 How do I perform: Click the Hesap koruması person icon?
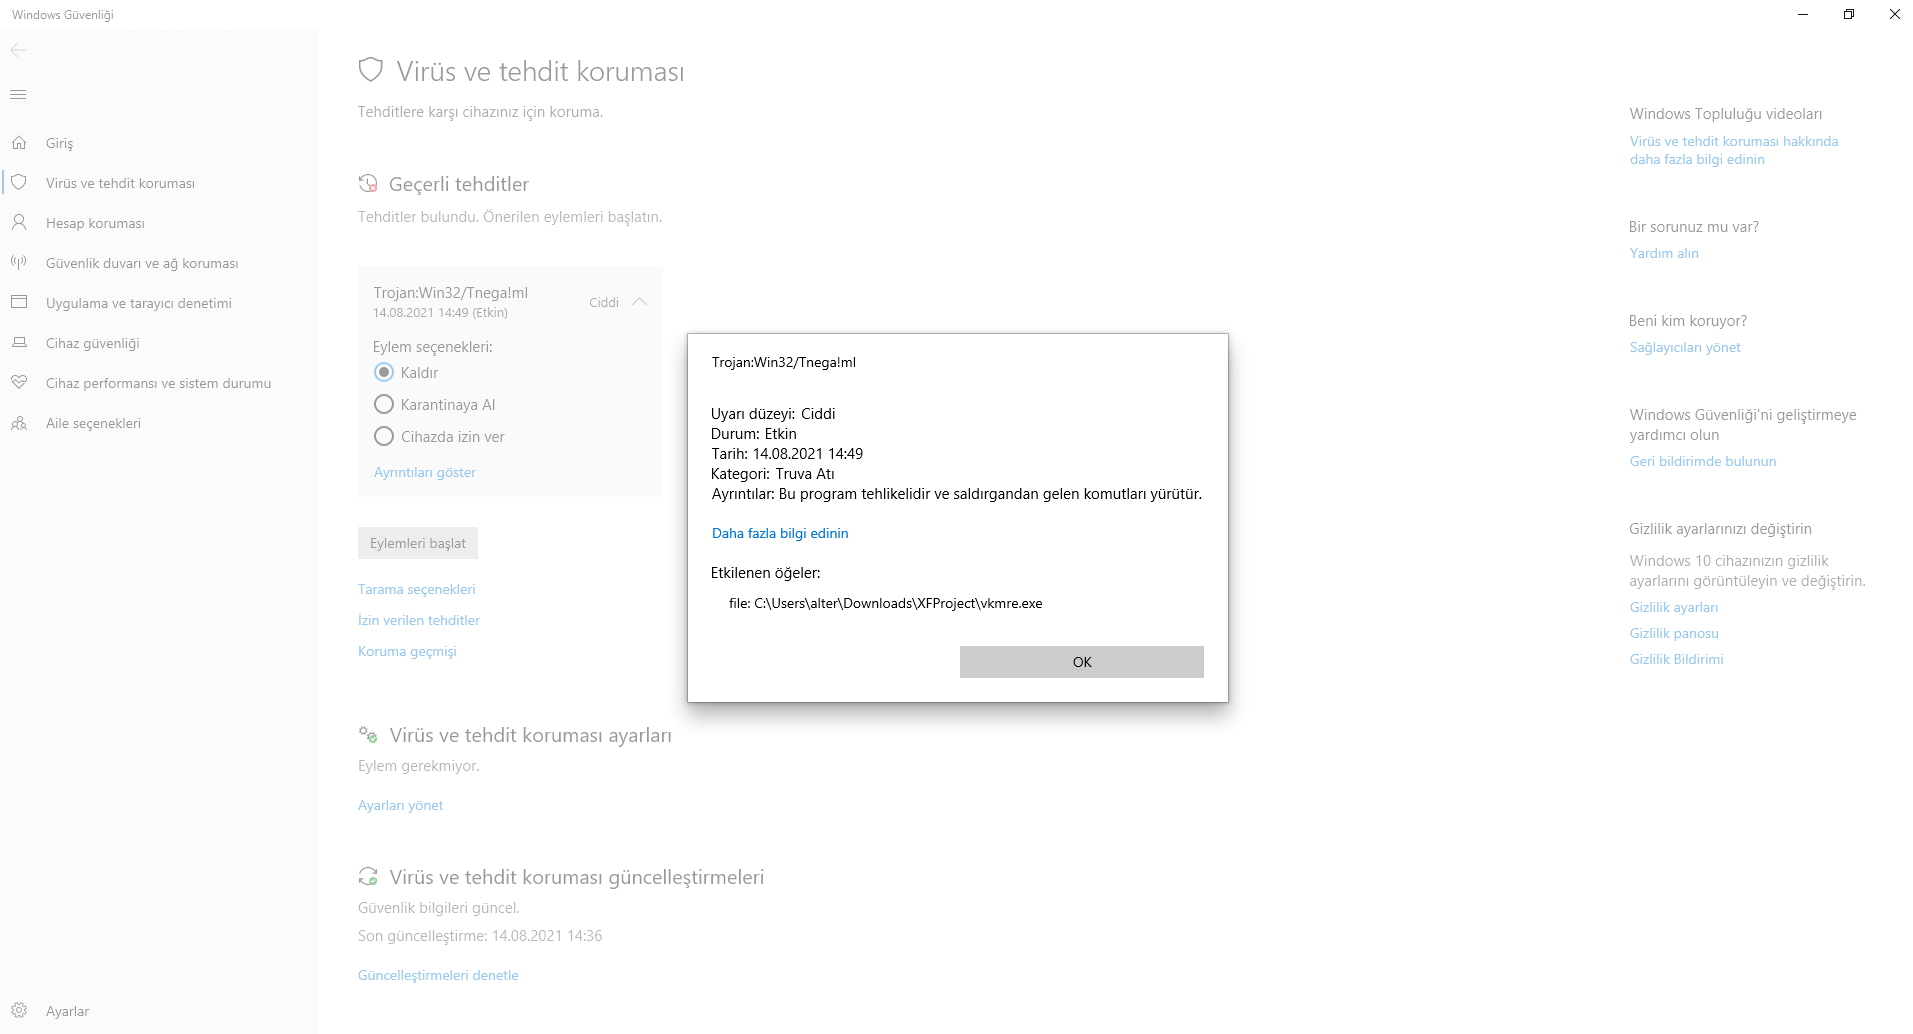pyautogui.click(x=19, y=222)
